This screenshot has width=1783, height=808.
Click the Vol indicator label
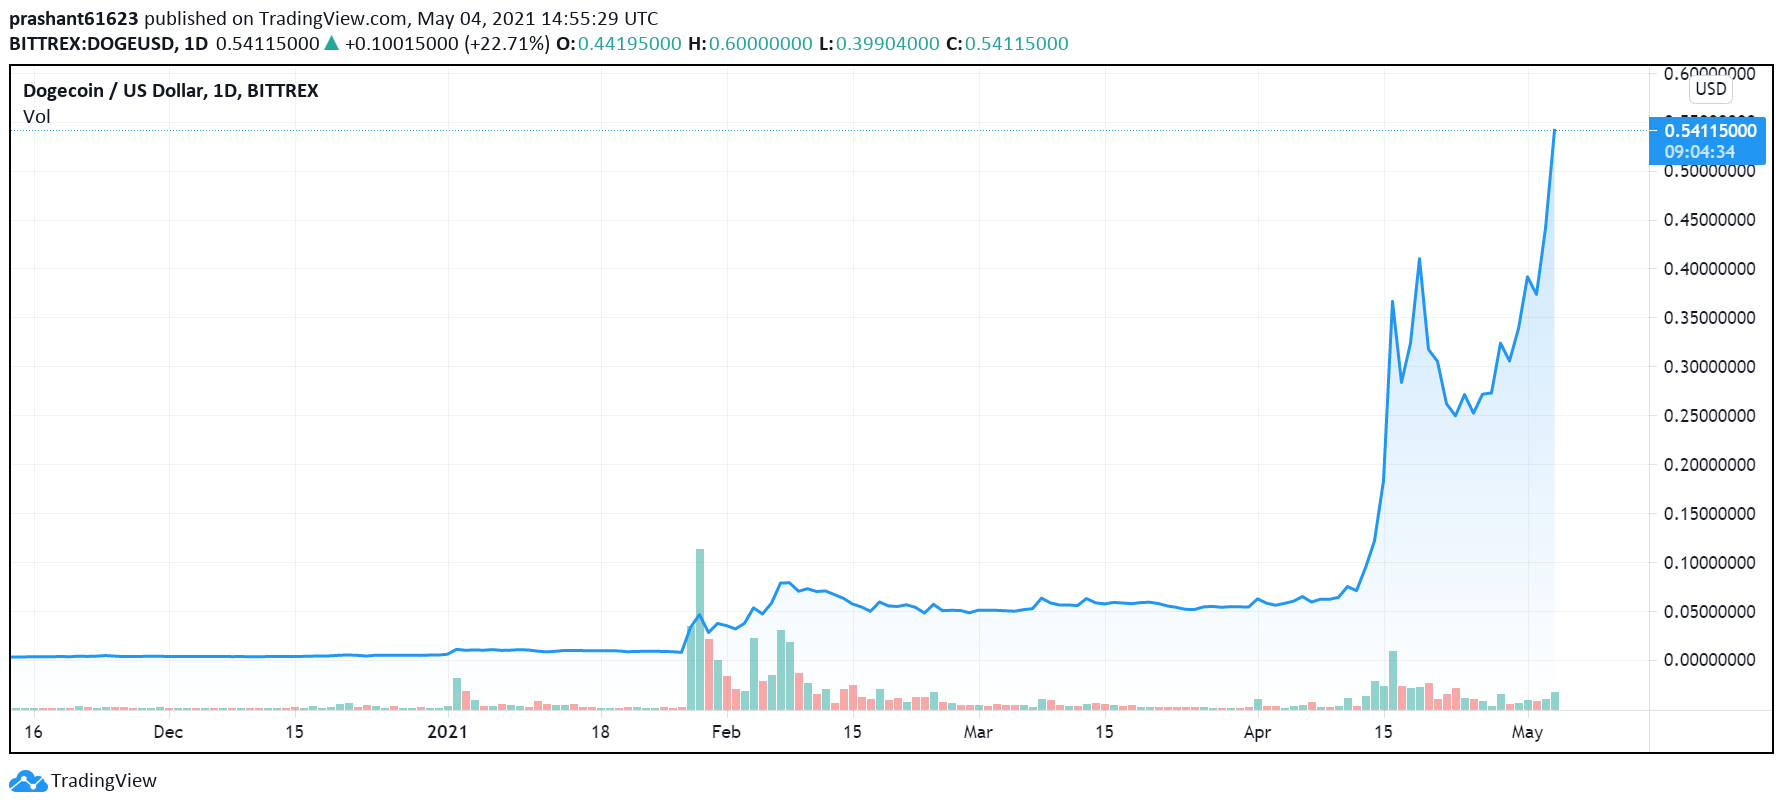[37, 117]
